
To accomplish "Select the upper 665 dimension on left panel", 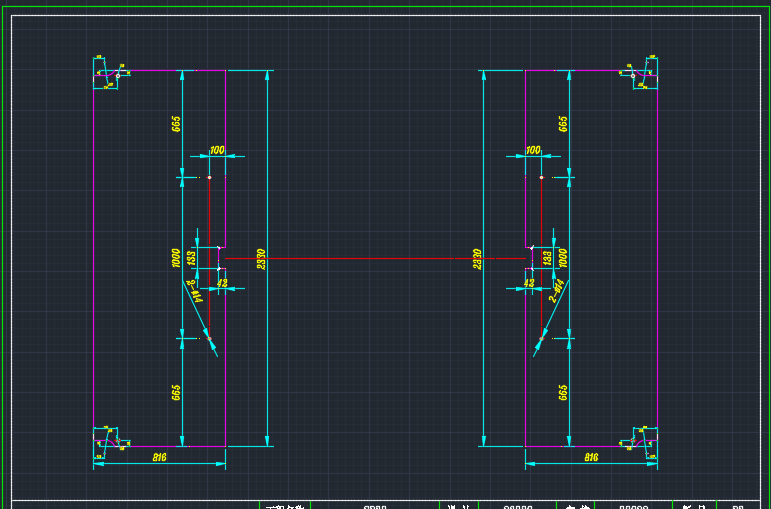I will 176,123.
